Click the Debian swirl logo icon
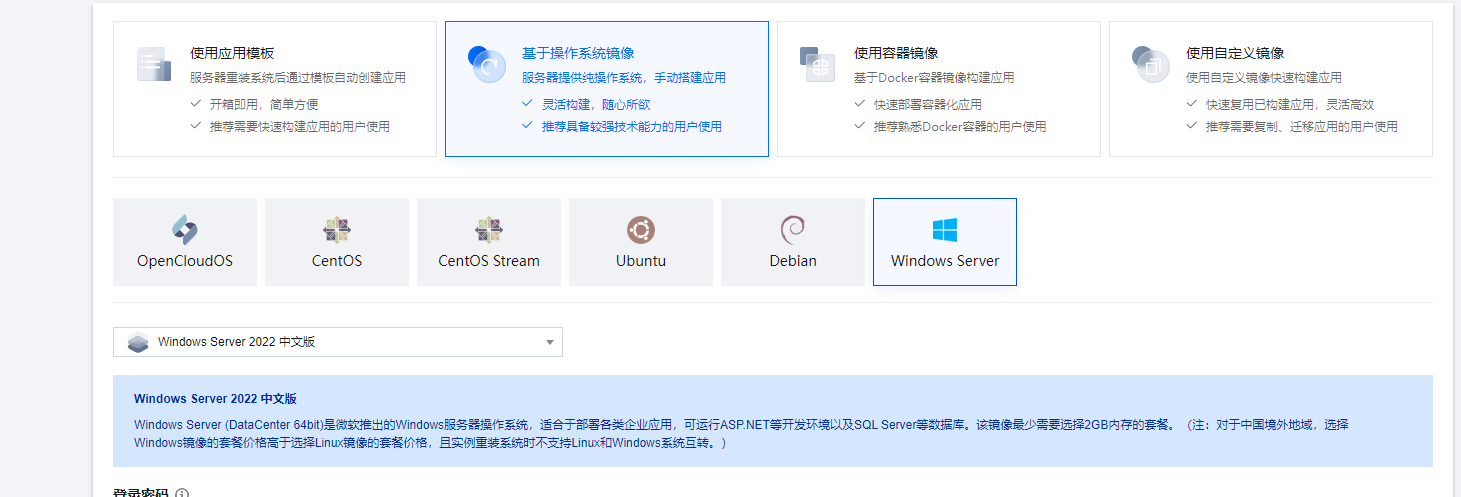Viewport: 1461px width, 497px height. coord(793,231)
